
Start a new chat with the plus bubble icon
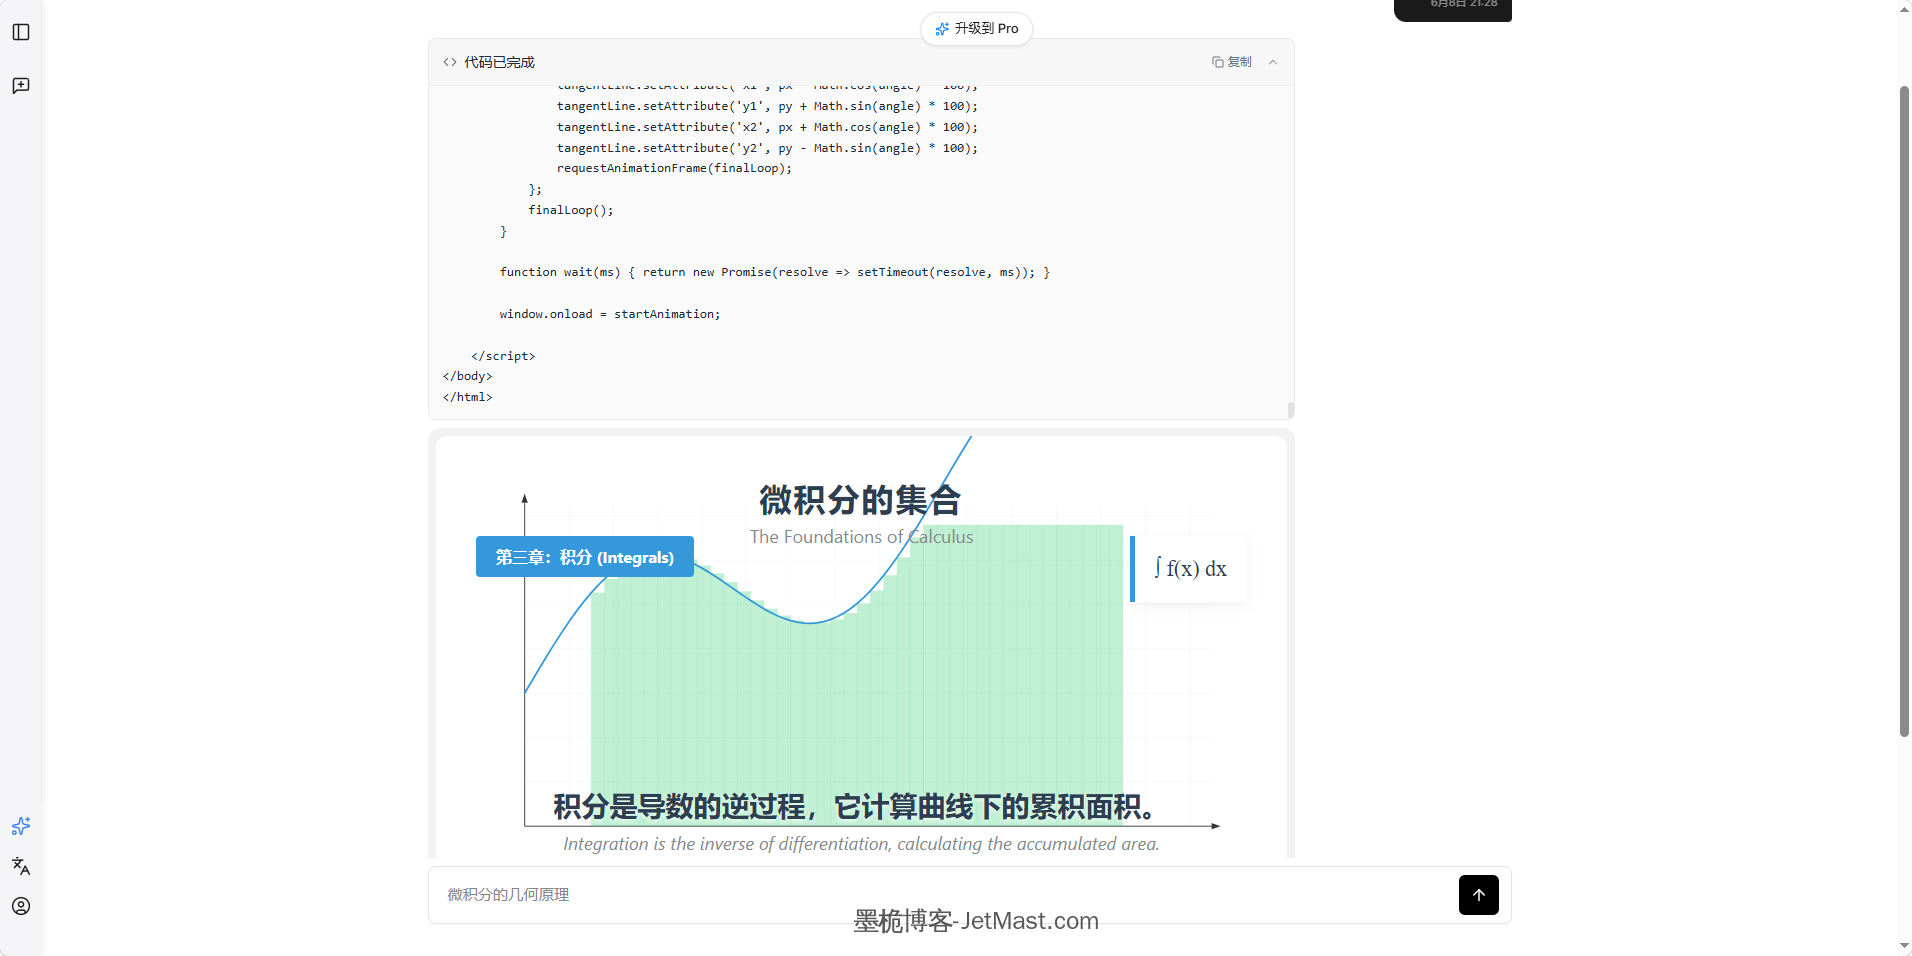(x=21, y=86)
